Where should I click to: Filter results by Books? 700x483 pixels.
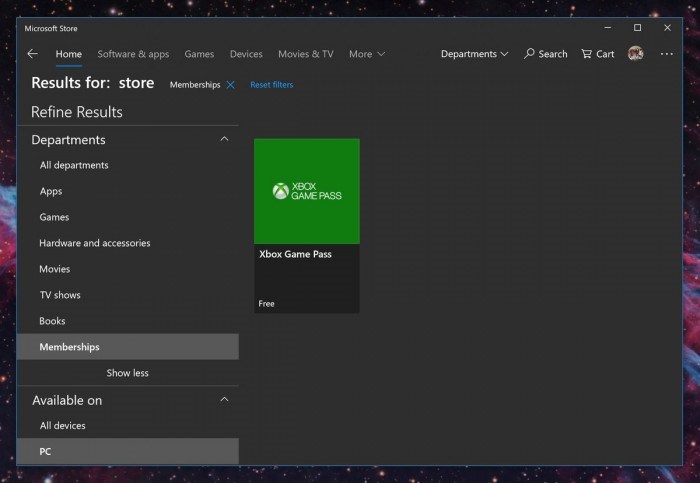pyautogui.click(x=128, y=321)
